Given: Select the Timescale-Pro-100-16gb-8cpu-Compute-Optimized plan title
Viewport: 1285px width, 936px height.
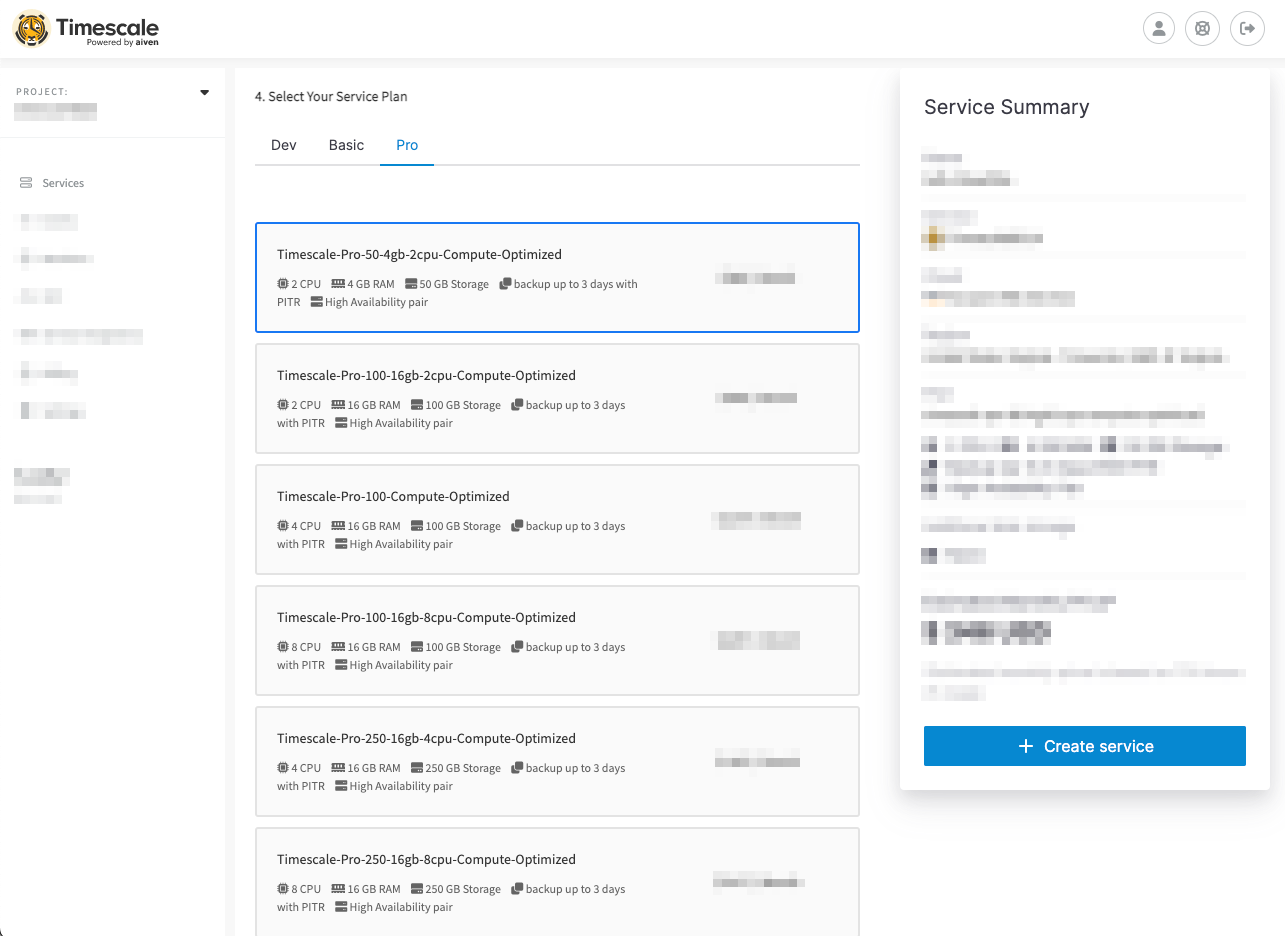Looking at the screenshot, I should (426, 617).
